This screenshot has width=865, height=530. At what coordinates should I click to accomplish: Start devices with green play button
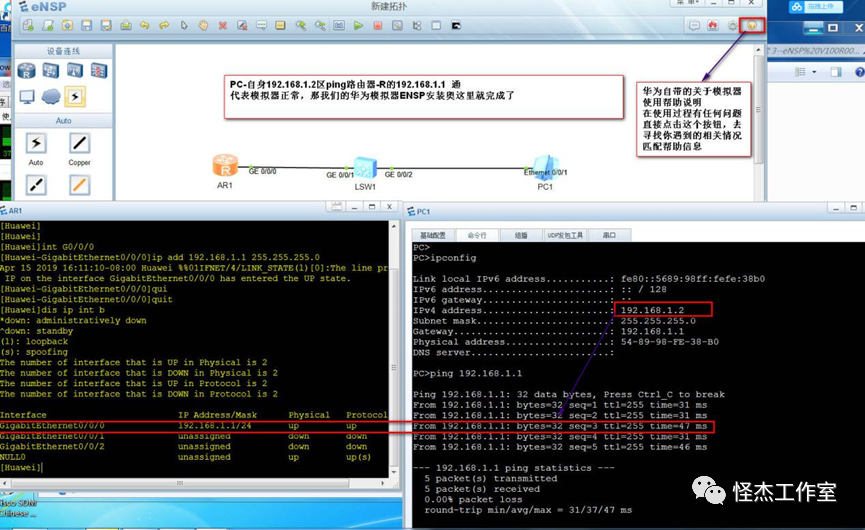[x=359, y=25]
